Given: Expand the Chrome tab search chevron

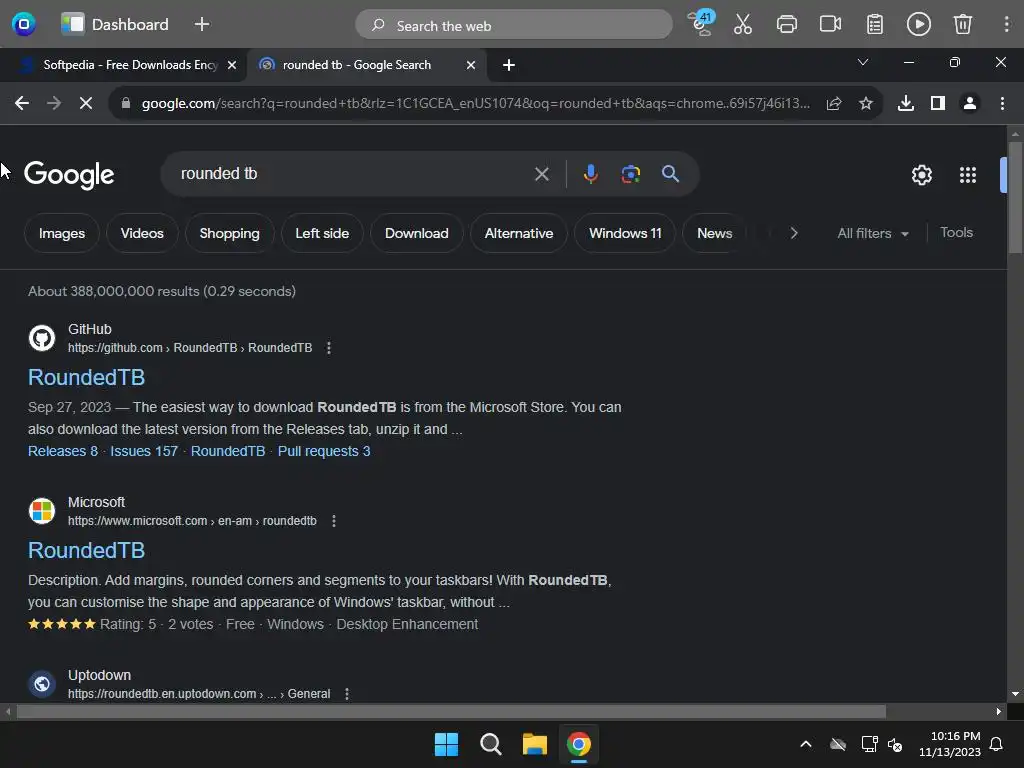Looking at the screenshot, I should point(863,62).
